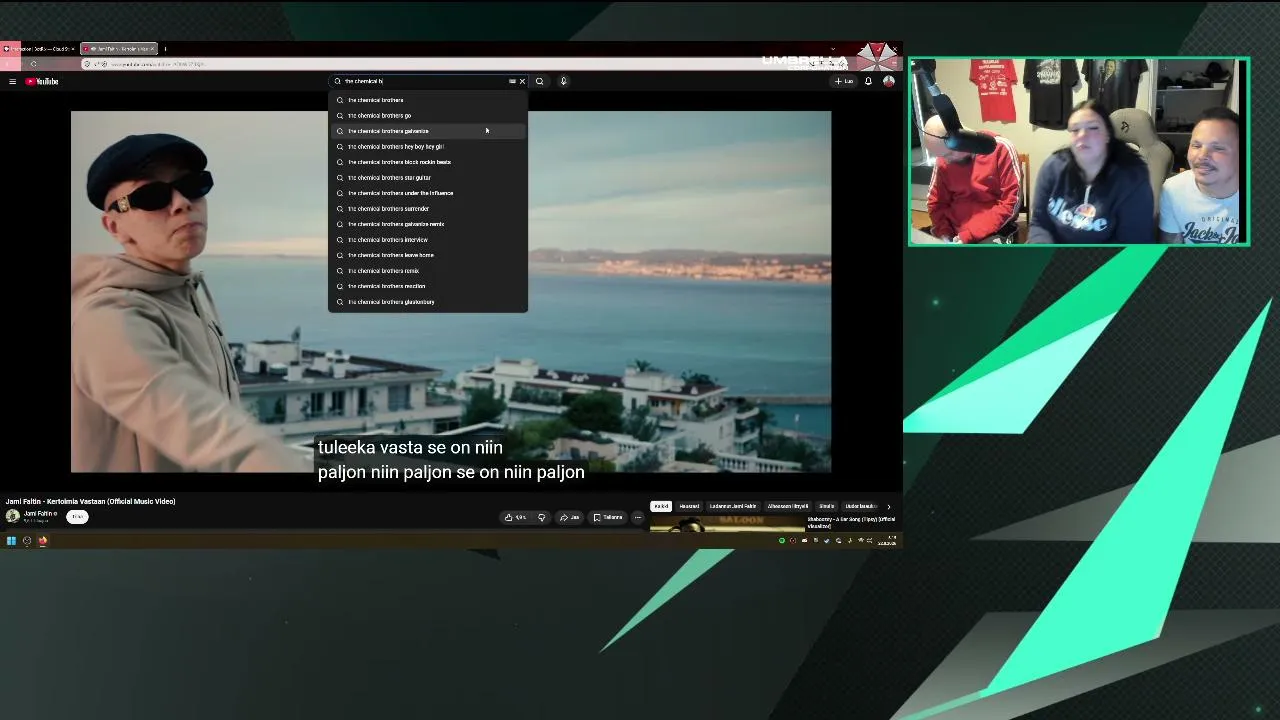Open the YouTube hamburger guide menu
Viewport: 1280px width, 720px height.
(x=12, y=81)
